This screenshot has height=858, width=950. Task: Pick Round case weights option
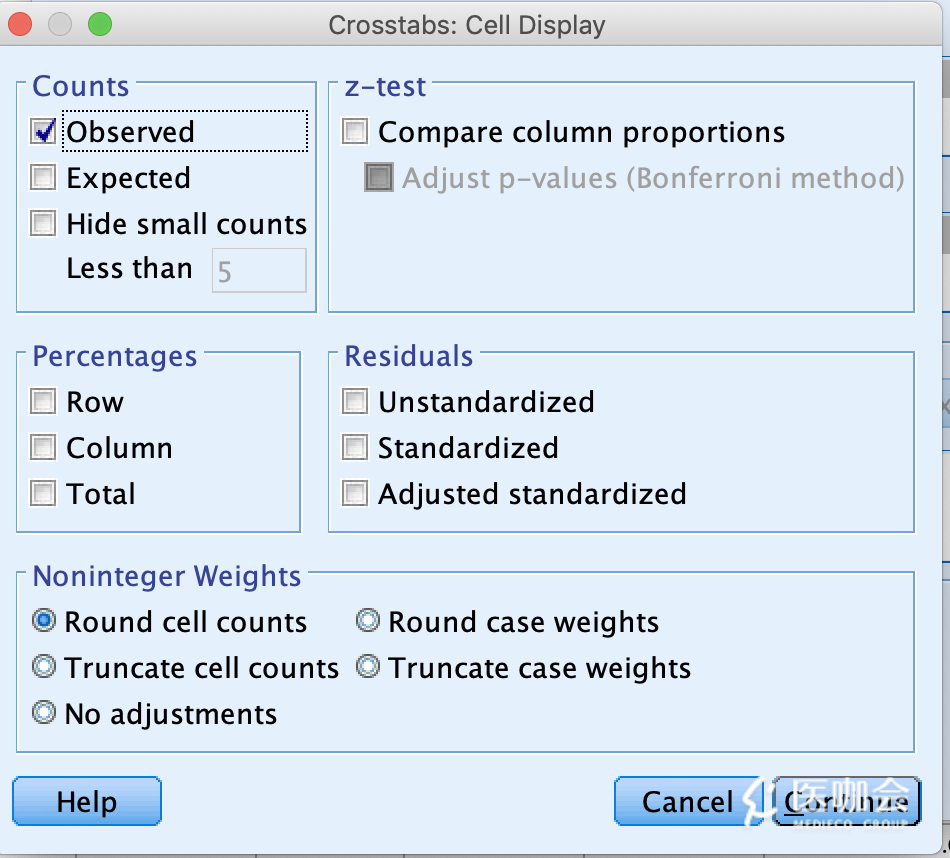point(369,622)
